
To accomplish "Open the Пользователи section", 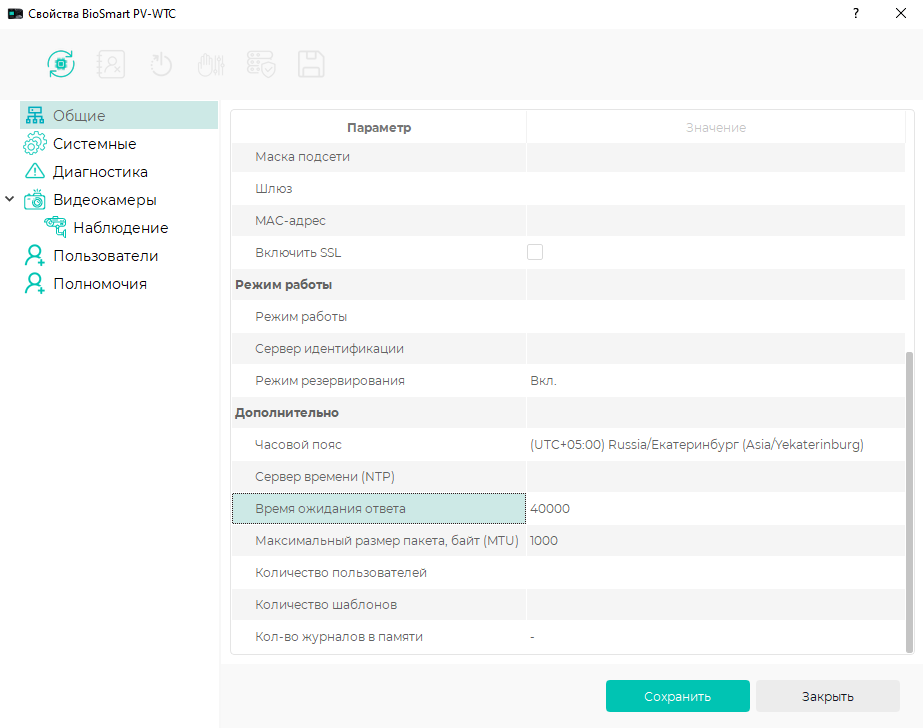I will pyautogui.click(x=105, y=256).
